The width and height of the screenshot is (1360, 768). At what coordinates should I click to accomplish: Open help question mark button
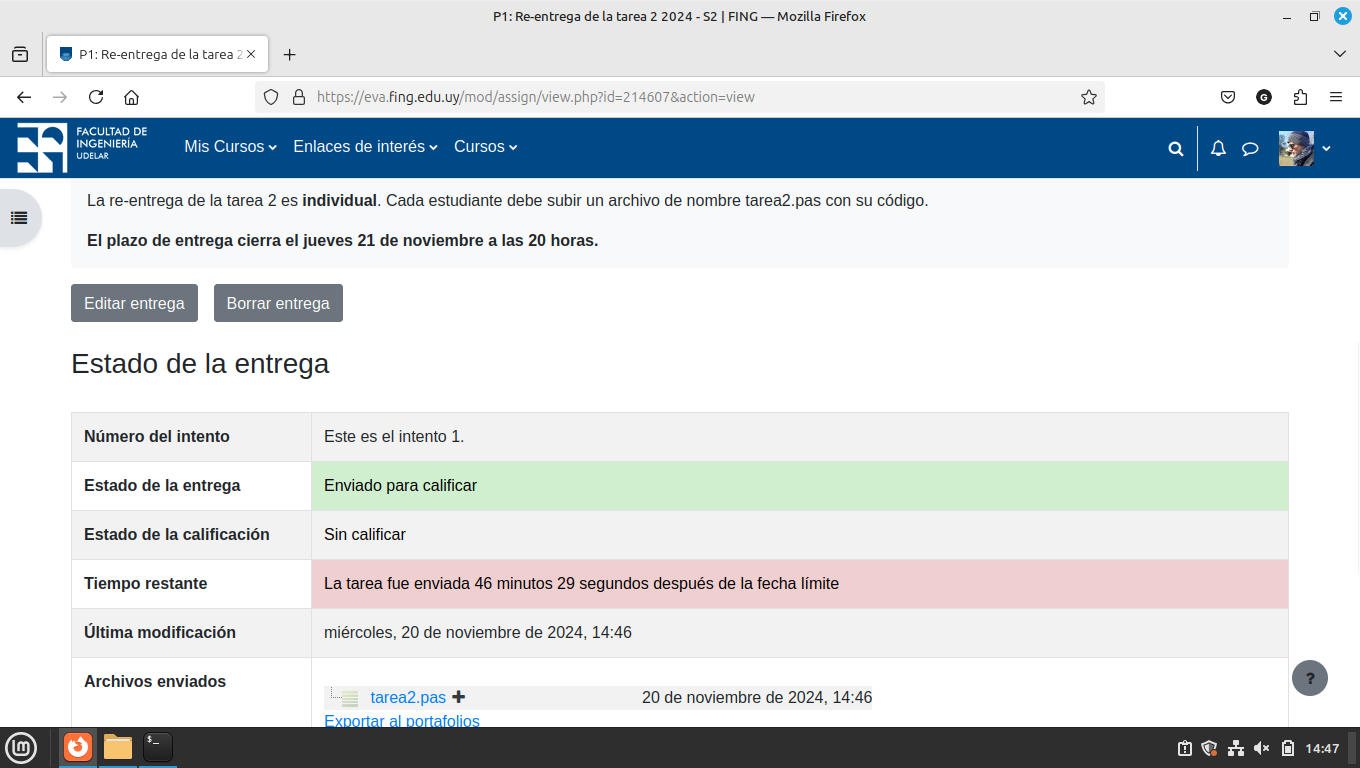(1310, 678)
